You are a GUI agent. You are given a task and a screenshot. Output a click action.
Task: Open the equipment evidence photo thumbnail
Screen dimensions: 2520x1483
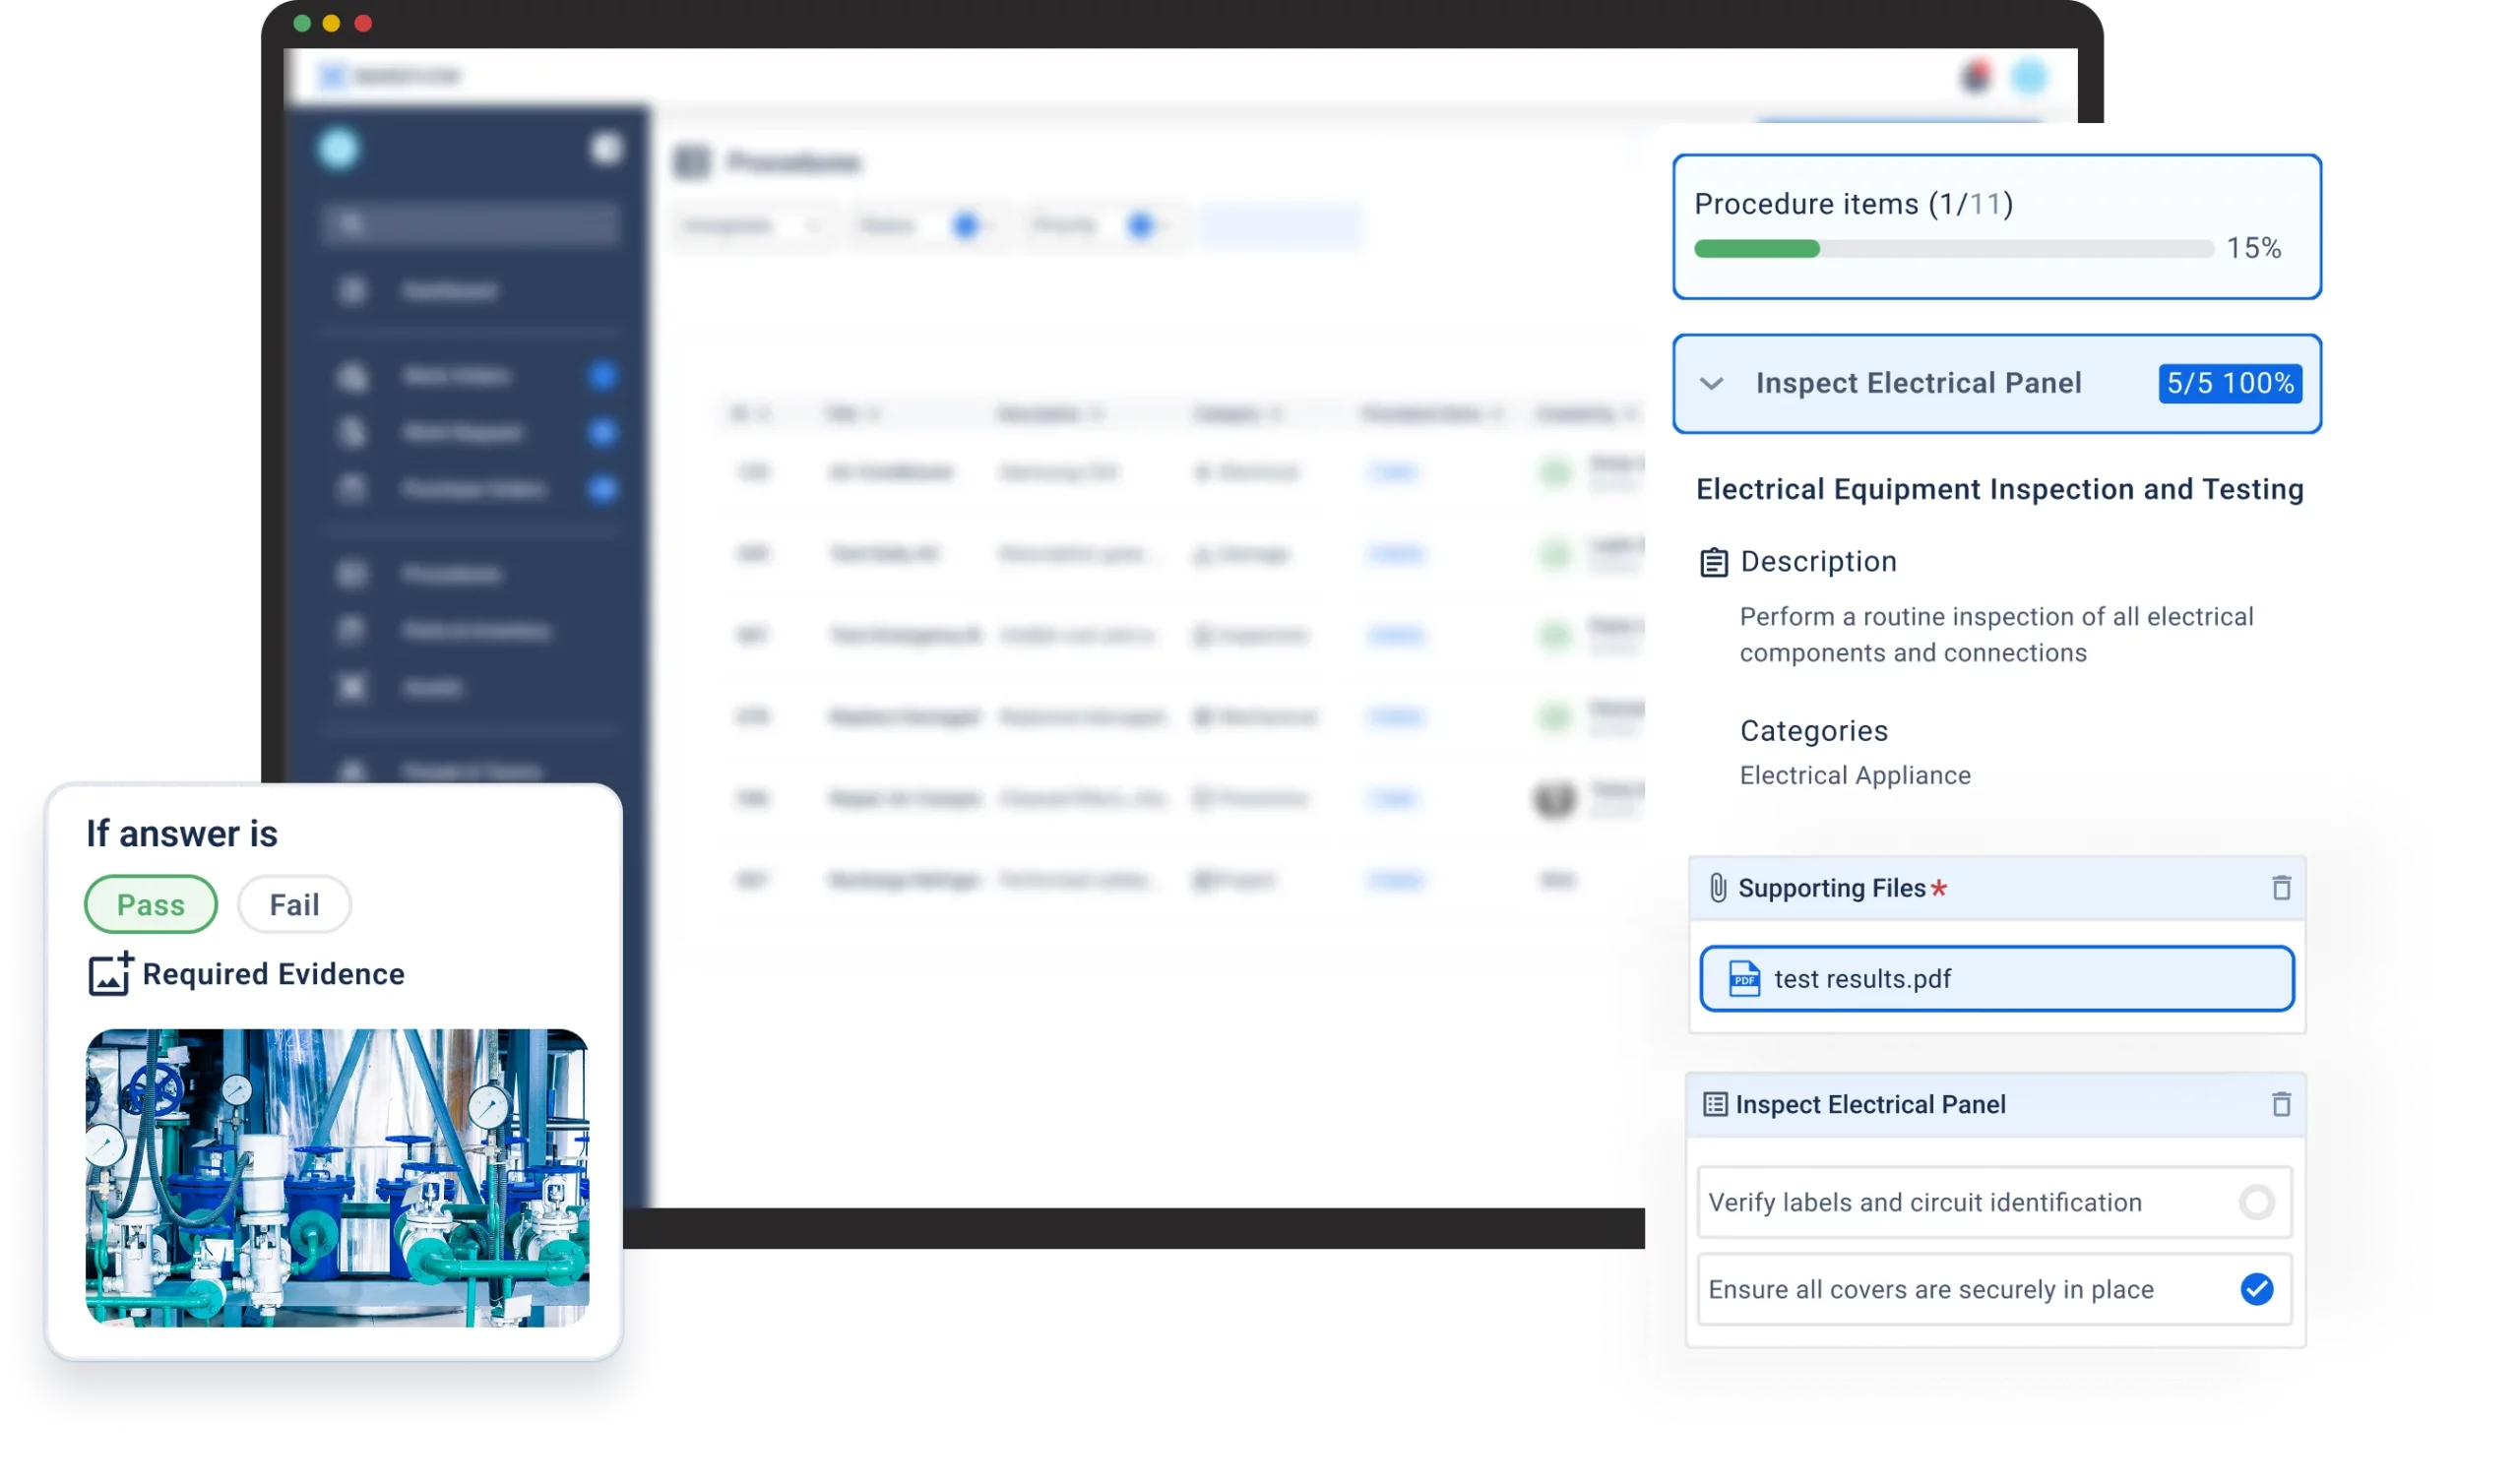pos(337,1177)
